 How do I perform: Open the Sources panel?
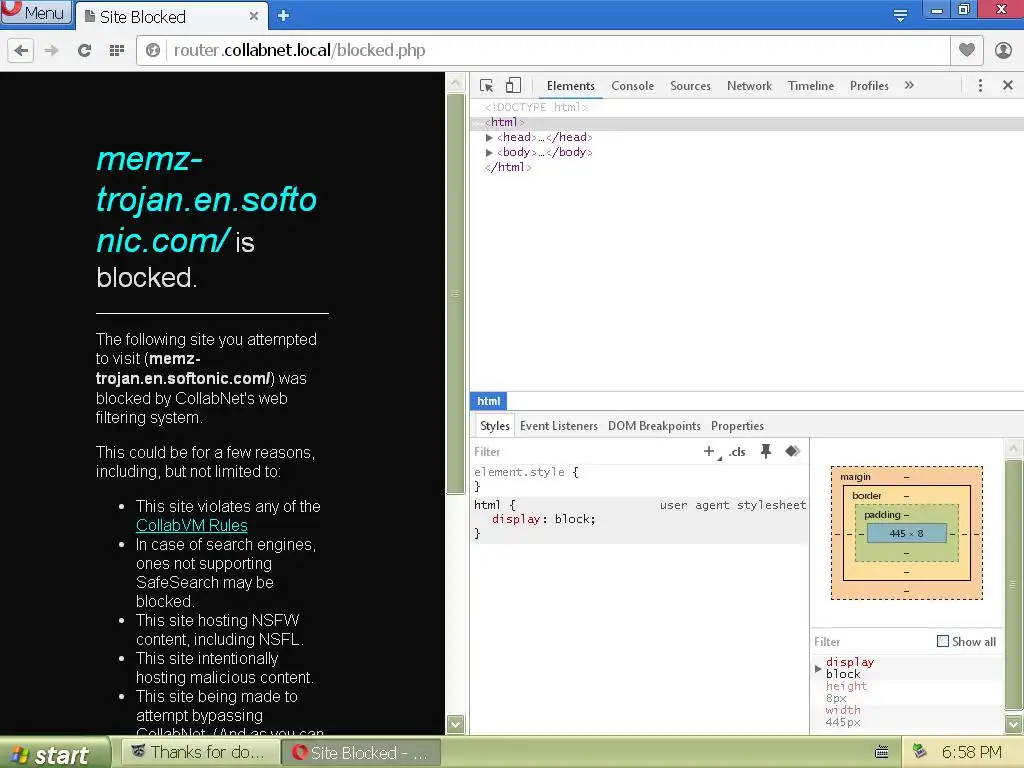pyautogui.click(x=690, y=86)
